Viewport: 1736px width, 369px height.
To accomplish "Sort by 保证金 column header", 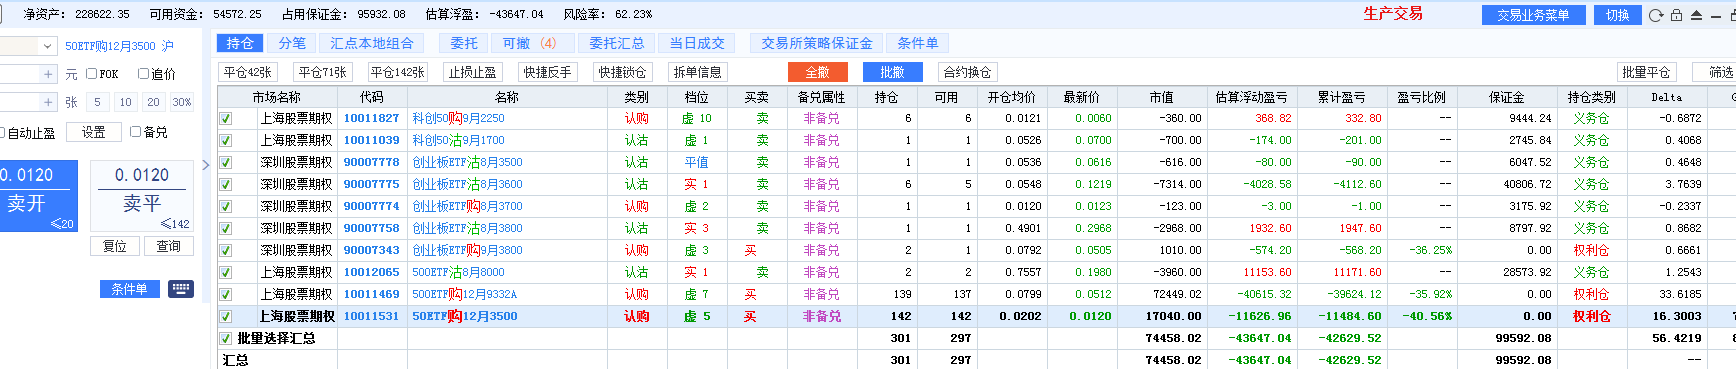I will 1506,97.
